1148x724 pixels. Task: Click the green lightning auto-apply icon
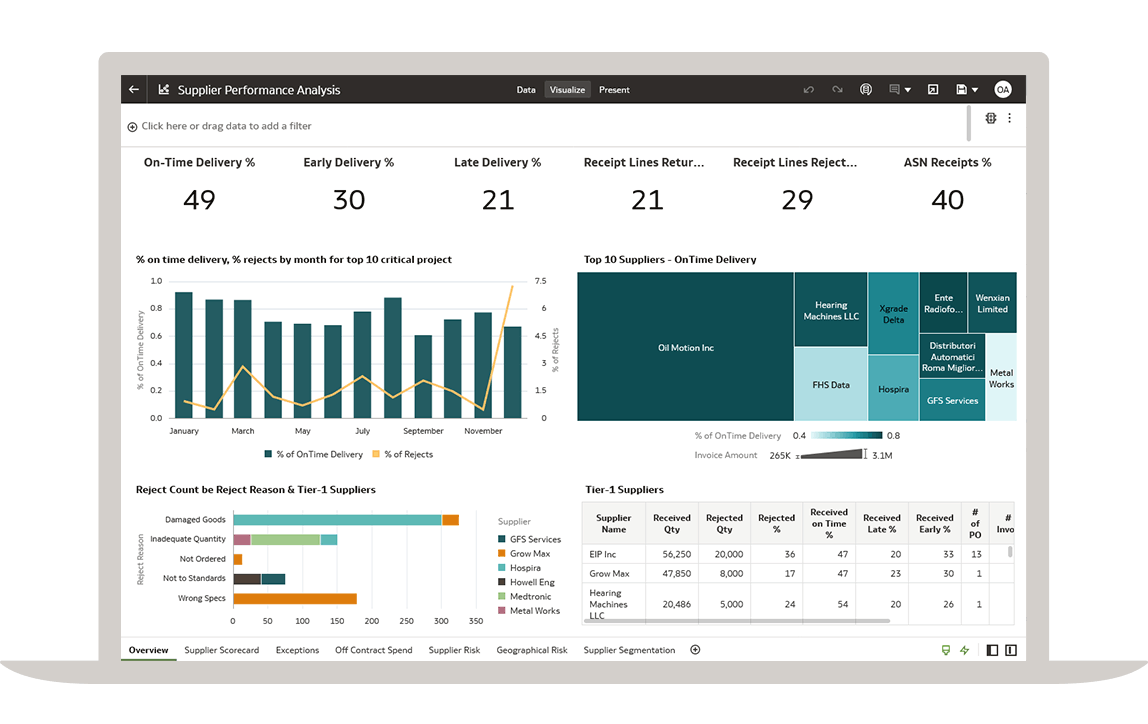965,650
